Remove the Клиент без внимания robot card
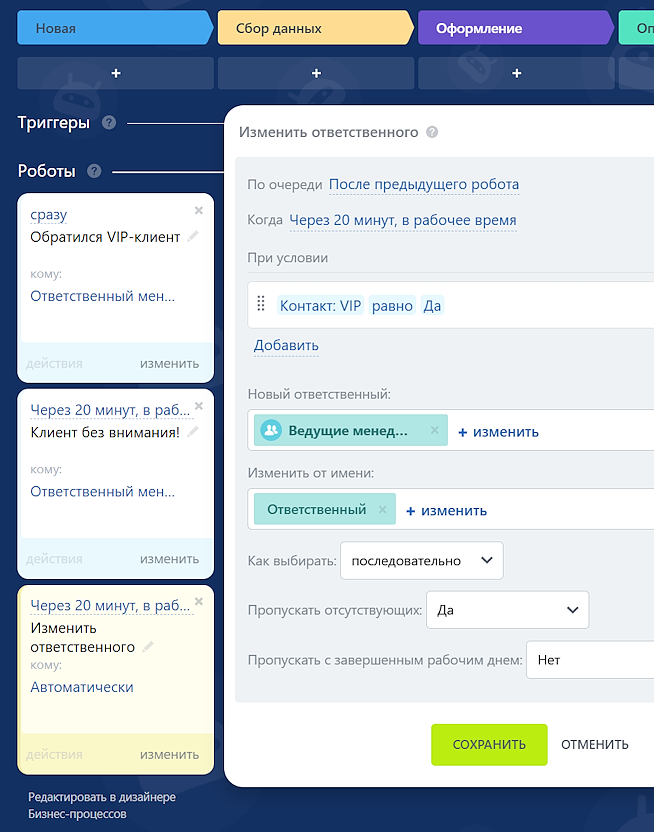 199,406
